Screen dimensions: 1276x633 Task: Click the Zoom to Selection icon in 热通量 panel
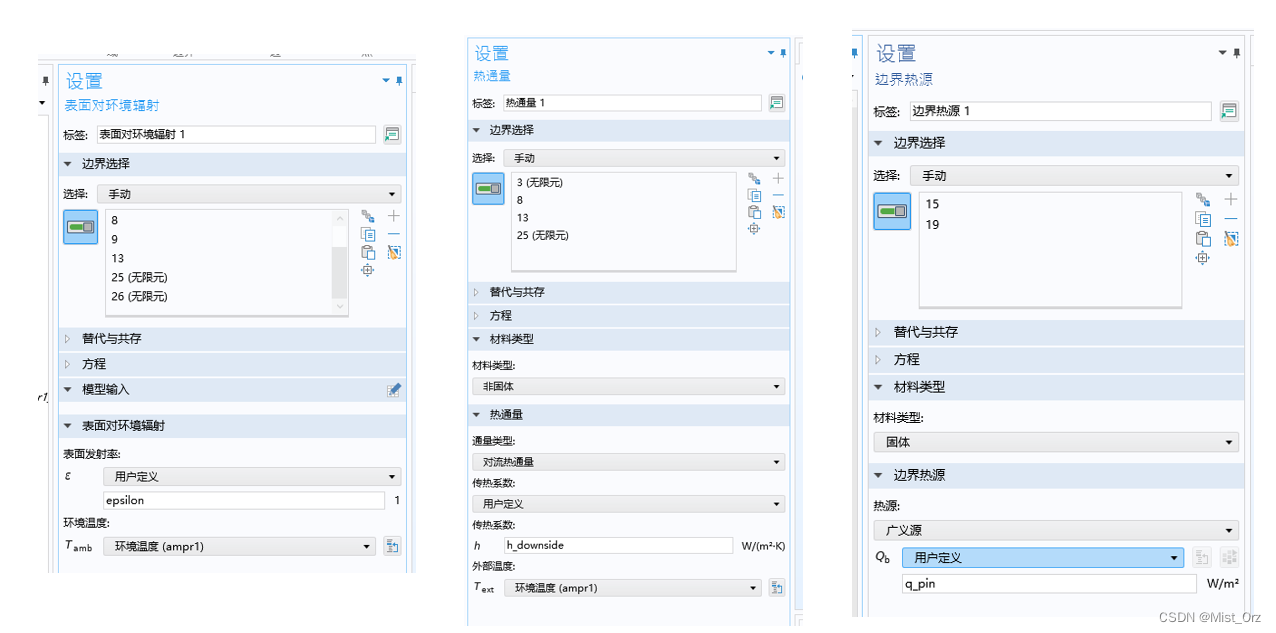click(754, 228)
